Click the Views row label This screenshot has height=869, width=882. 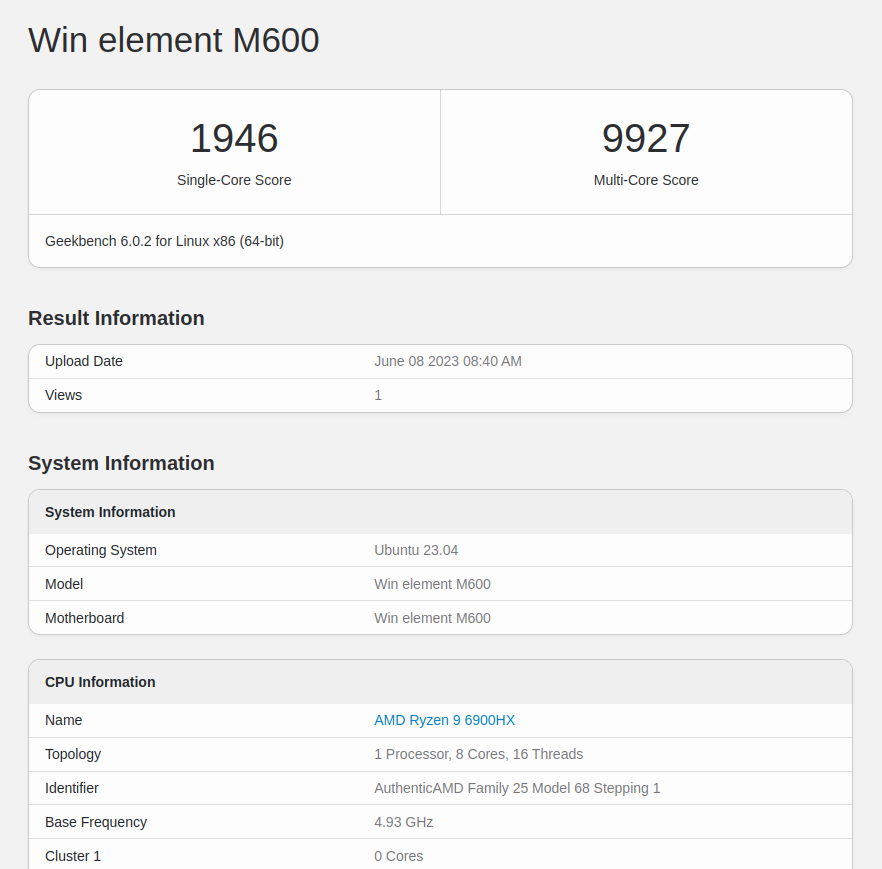pos(64,395)
